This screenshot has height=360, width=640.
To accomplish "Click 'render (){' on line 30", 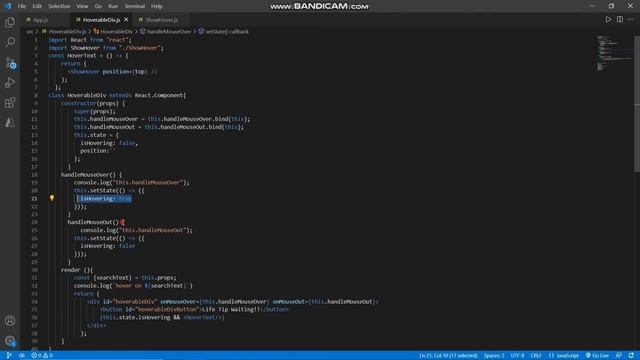I will pyautogui.click(x=77, y=270).
